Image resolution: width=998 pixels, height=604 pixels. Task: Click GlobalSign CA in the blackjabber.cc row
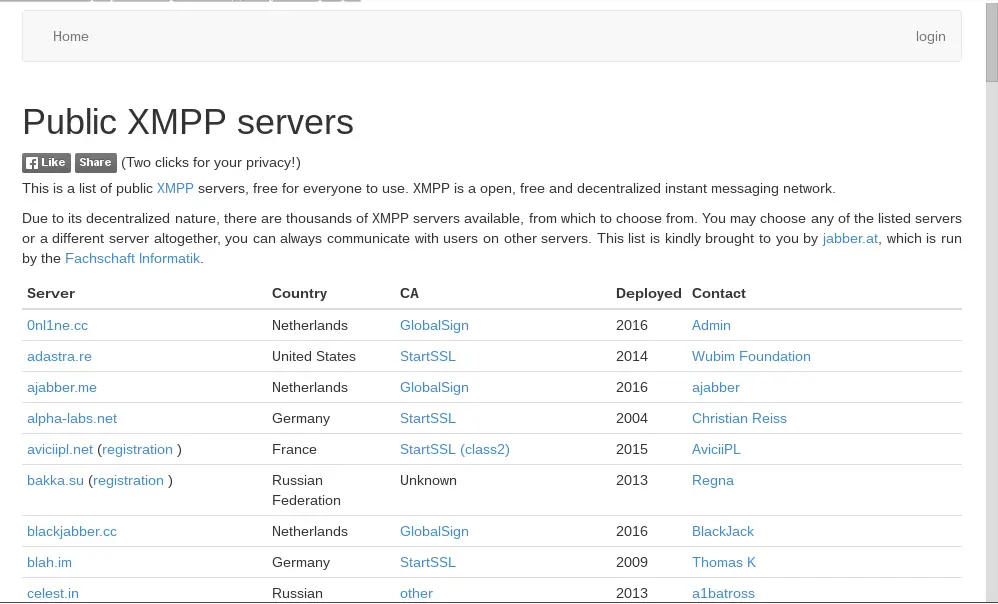434,531
